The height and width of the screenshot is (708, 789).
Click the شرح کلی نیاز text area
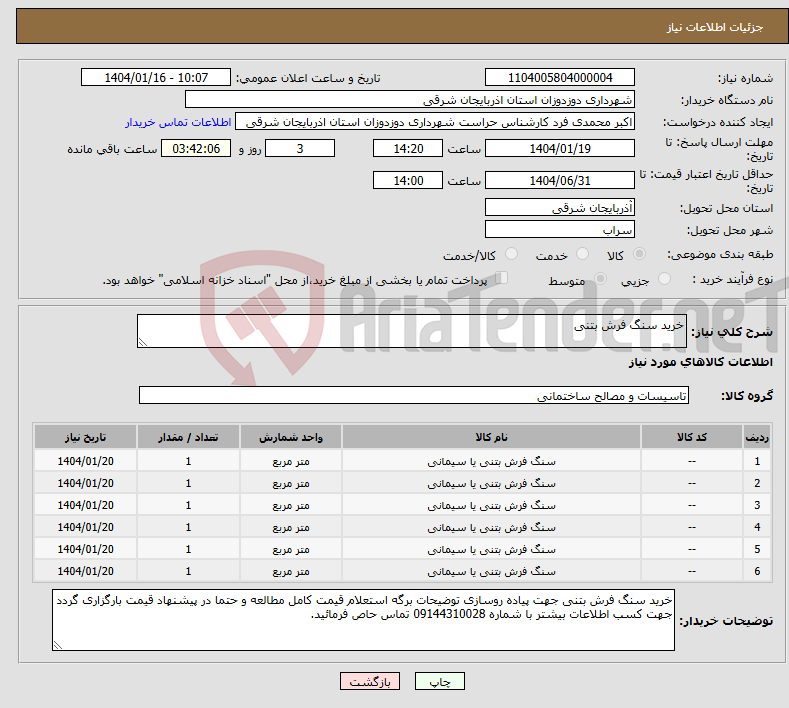412,331
